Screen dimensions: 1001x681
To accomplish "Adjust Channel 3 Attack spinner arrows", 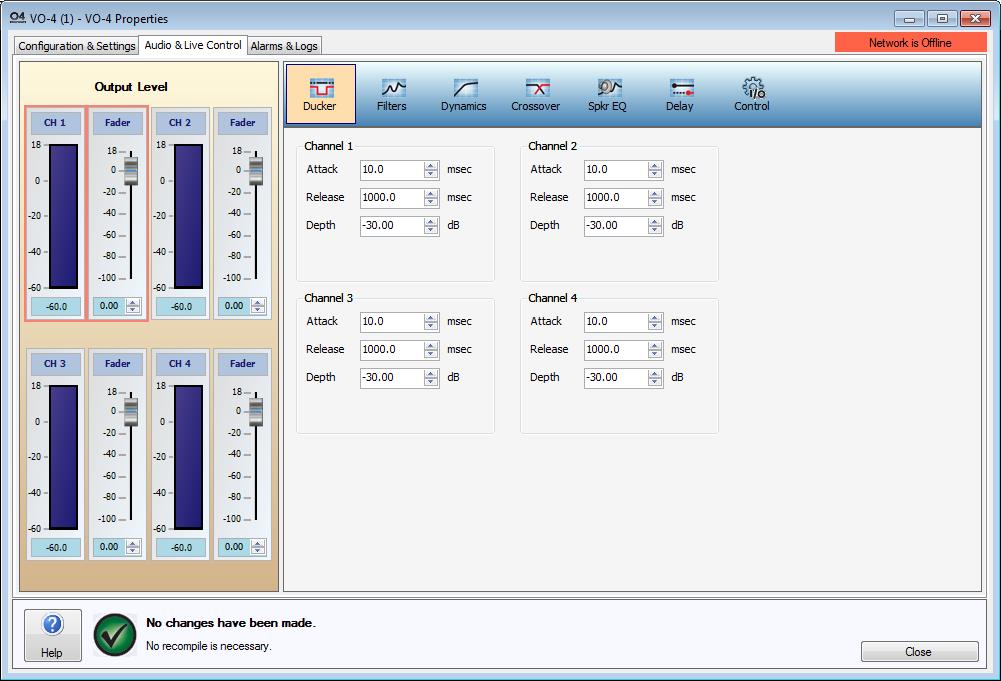I will coord(431,322).
